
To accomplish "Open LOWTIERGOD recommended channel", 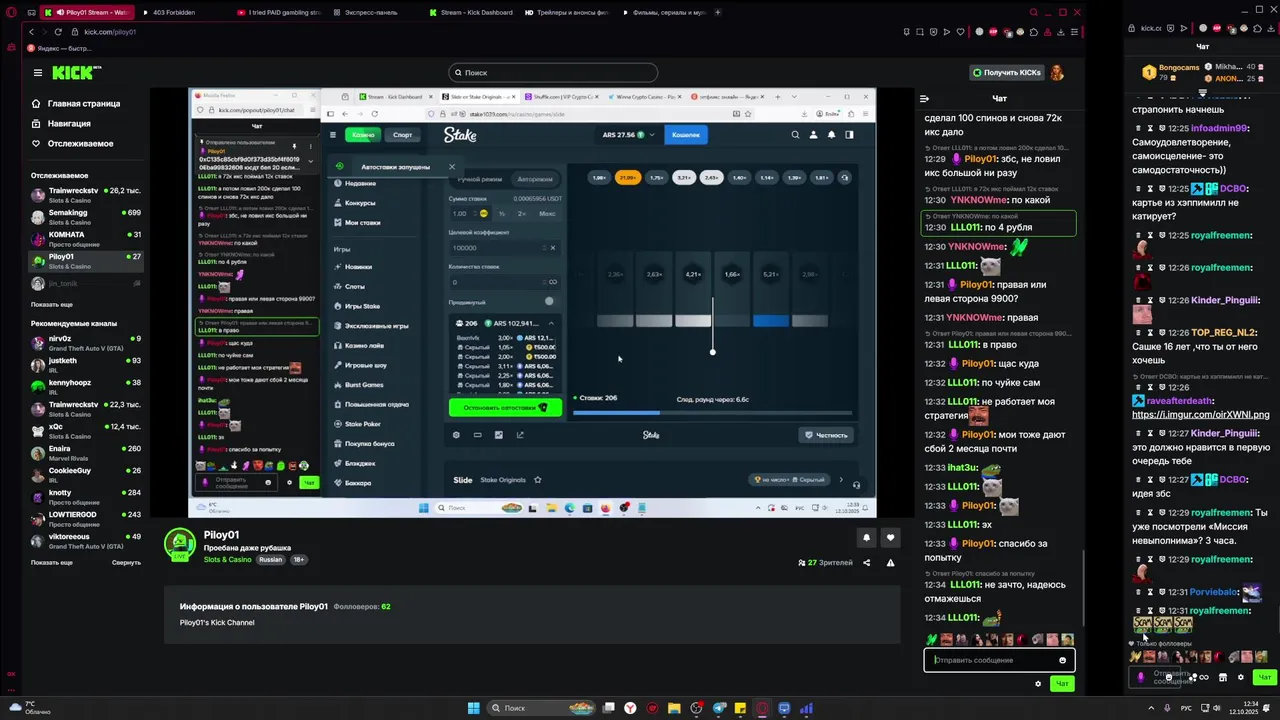I will point(86,518).
